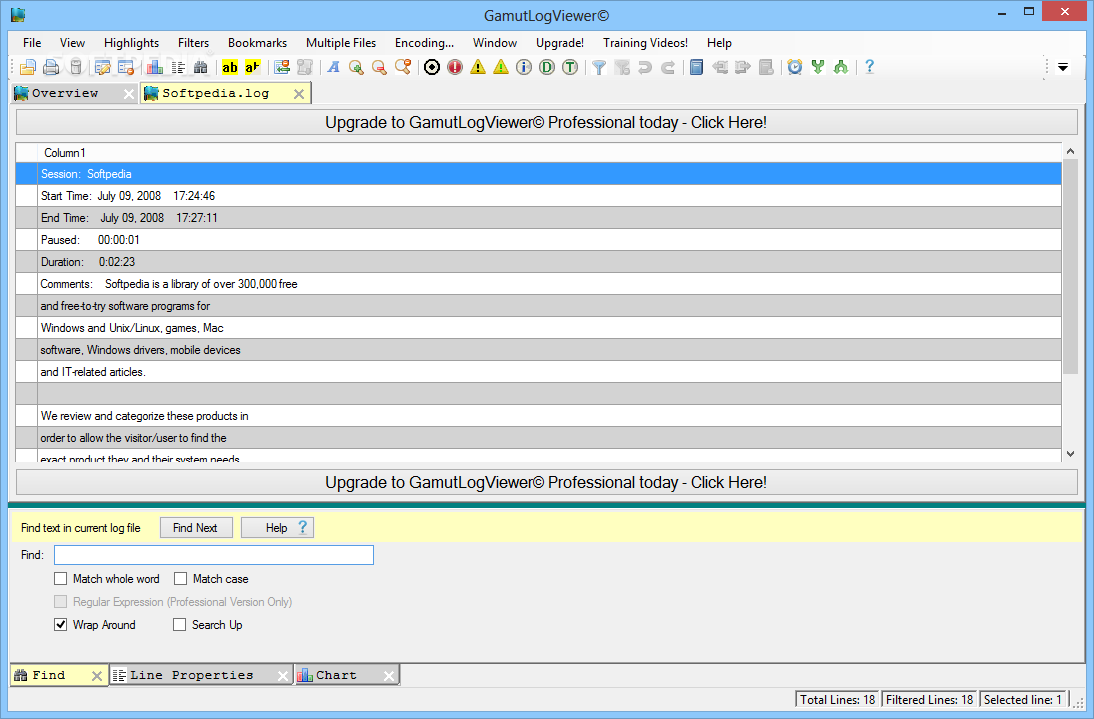Open the Upgrade! menu item
Screen dimensions: 1094x719
[x=560, y=43]
